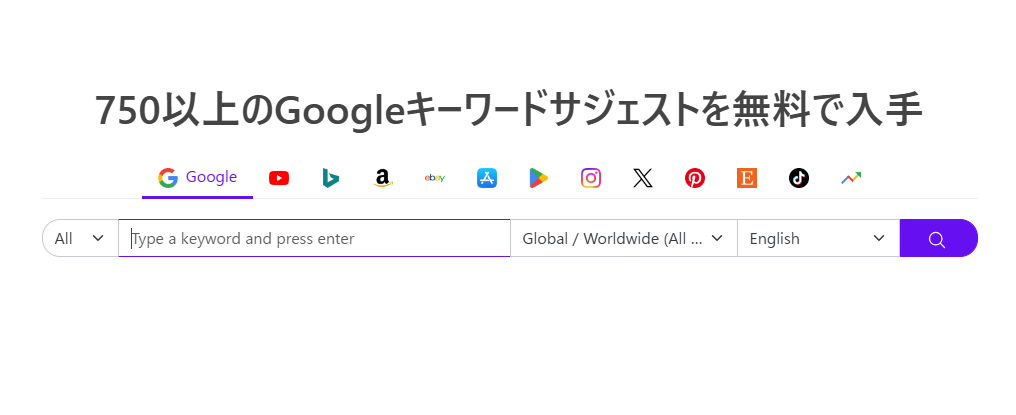The height and width of the screenshot is (415, 1016).
Task: Switch to Instagram hashtag search
Action: [x=591, y=178]
